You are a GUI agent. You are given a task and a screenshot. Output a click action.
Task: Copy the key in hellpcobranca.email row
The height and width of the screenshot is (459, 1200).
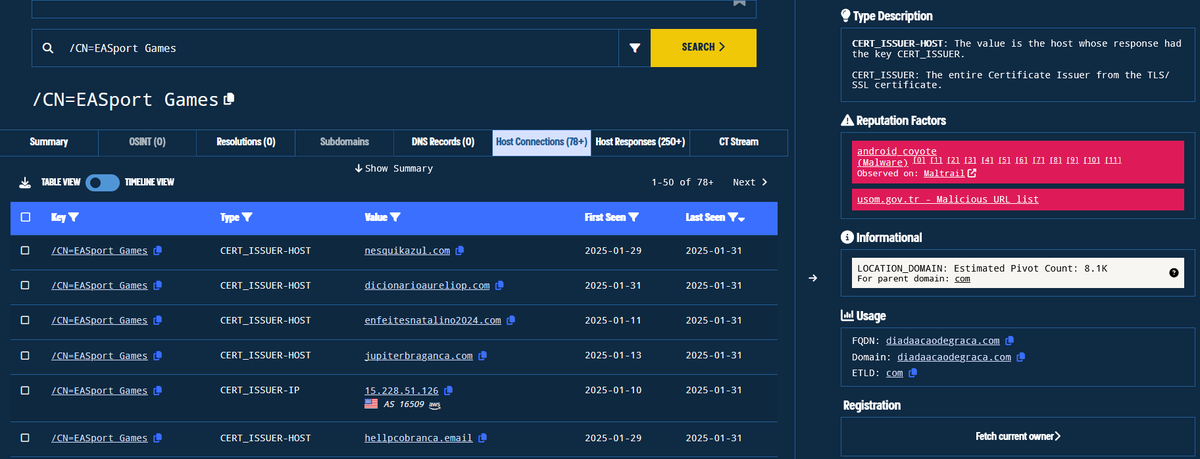point(158,438)
